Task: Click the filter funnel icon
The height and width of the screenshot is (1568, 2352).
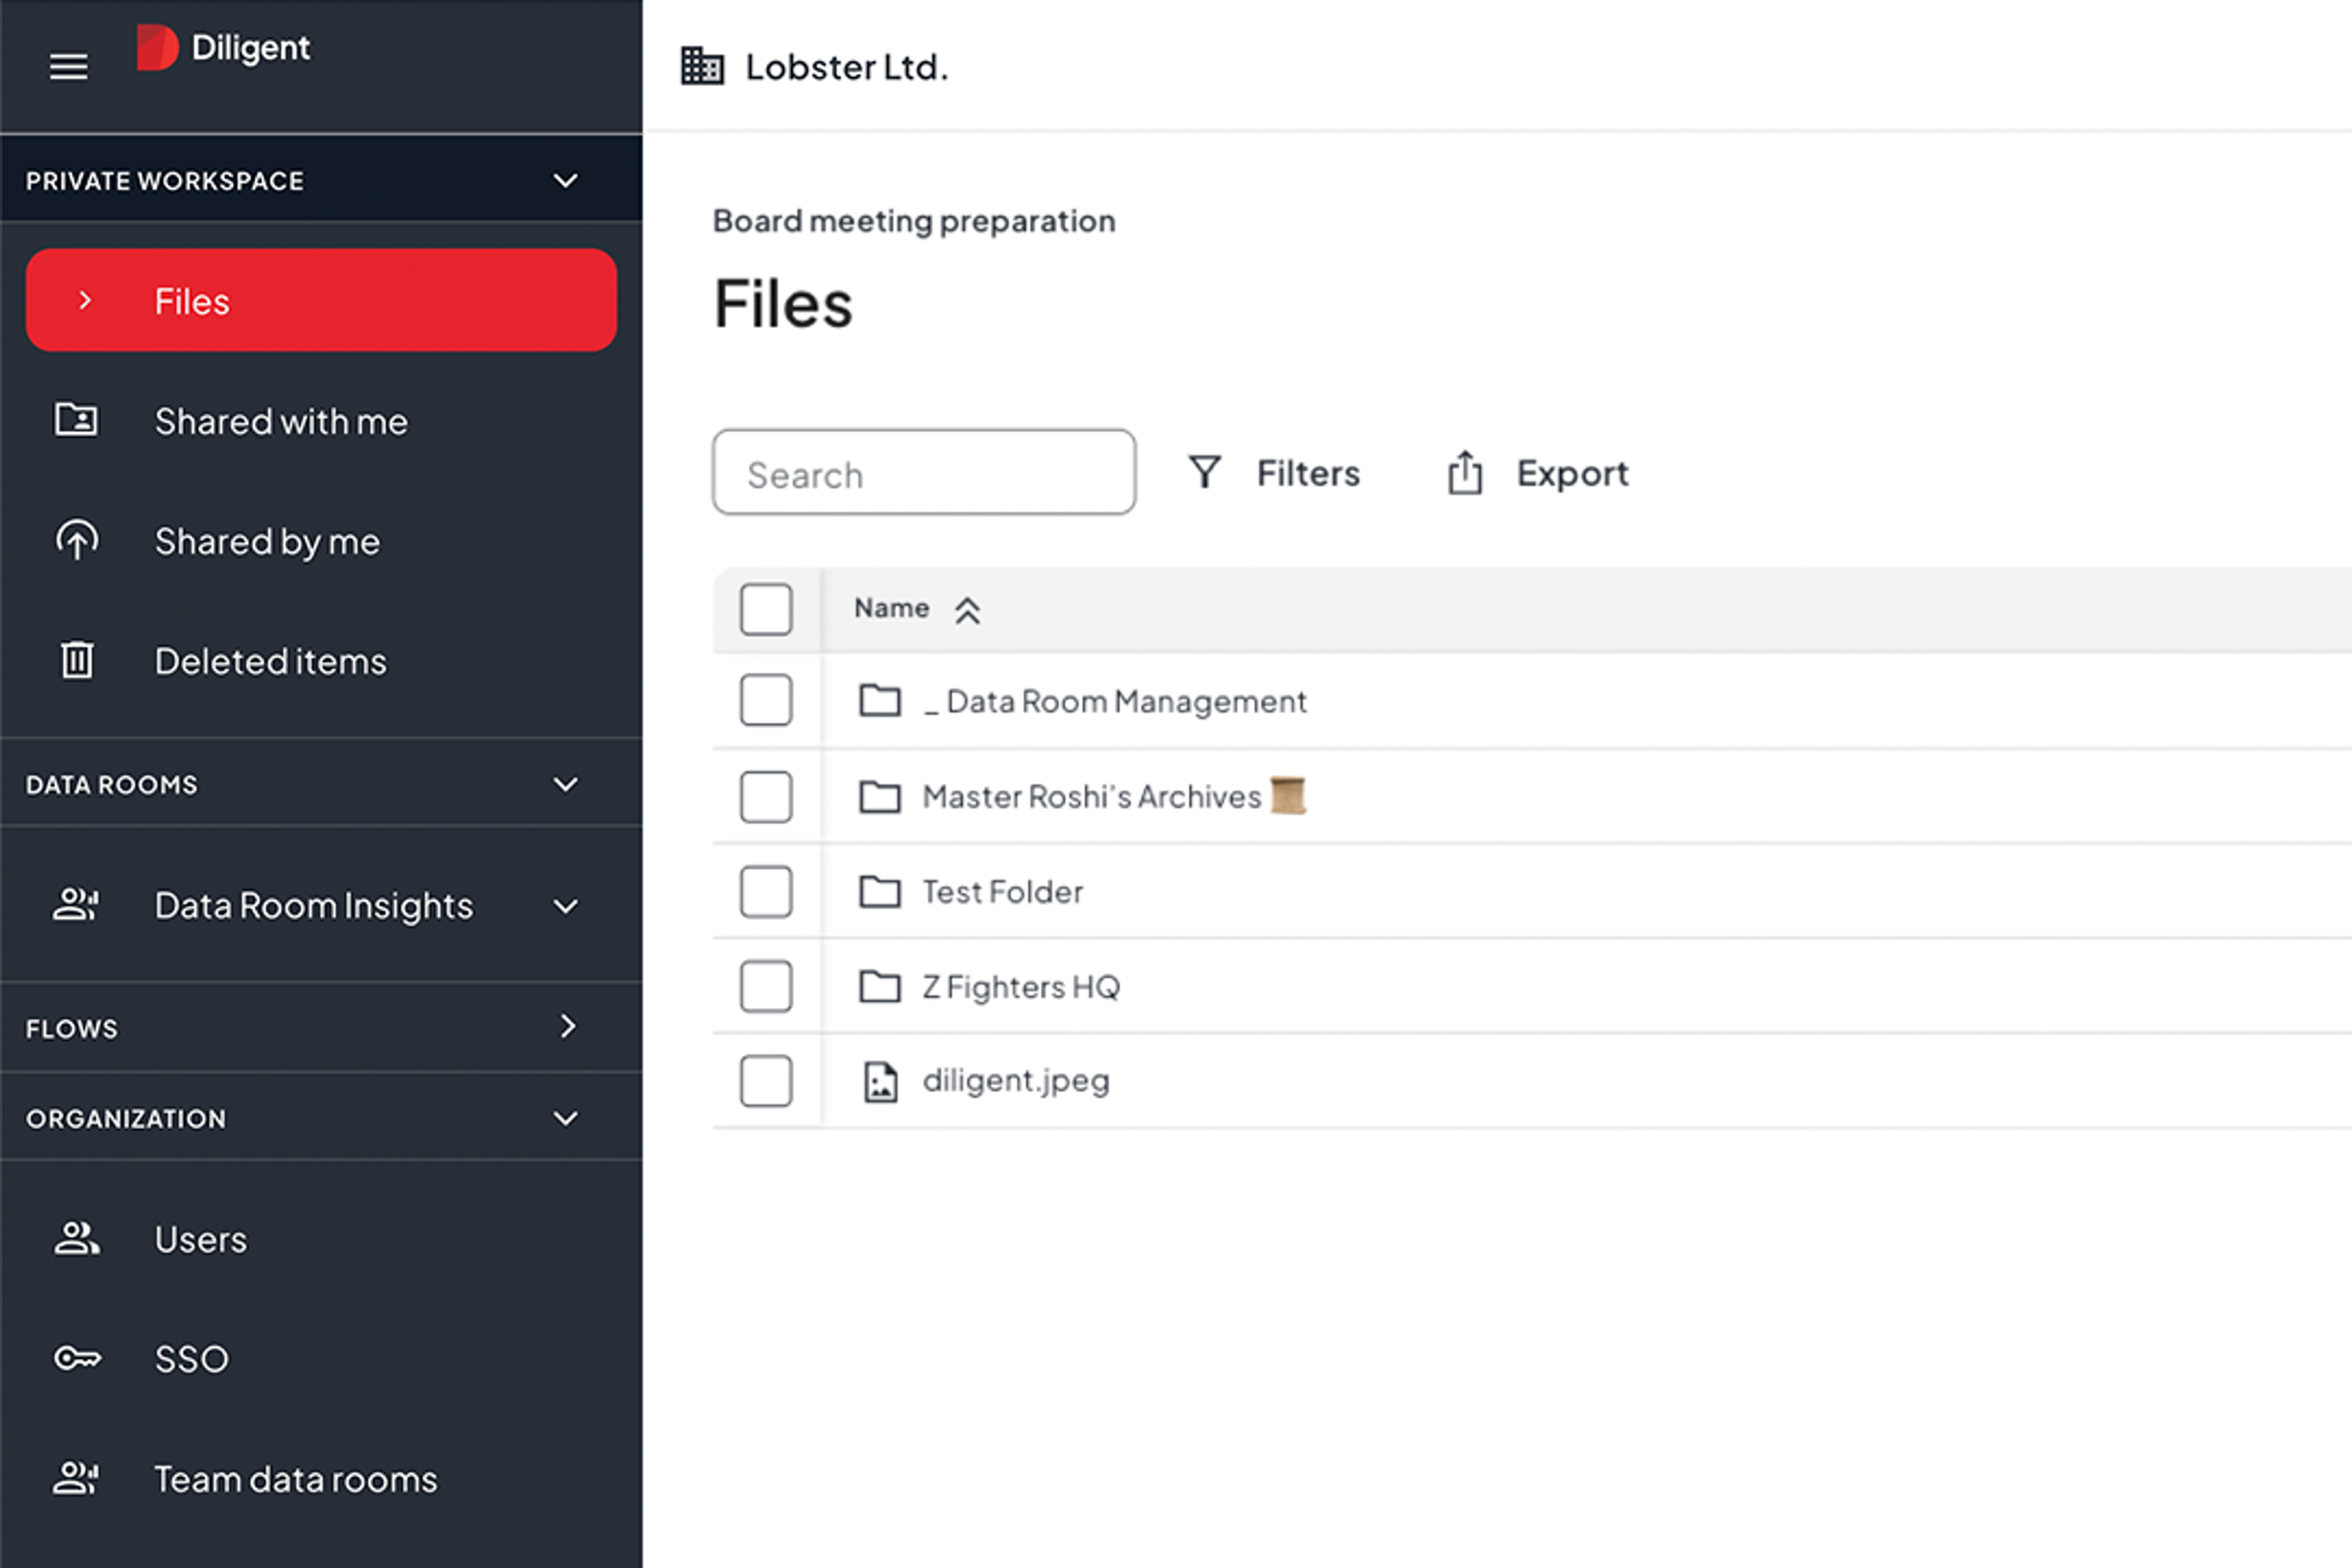Action: [x=1205, y=472]
